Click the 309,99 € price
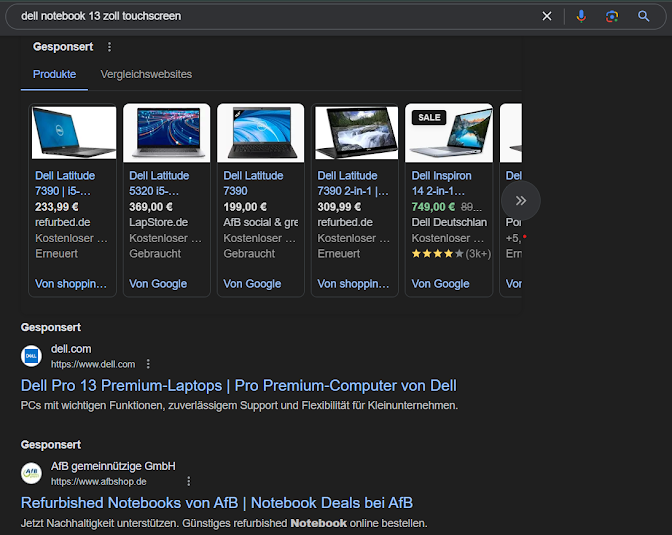This screenshot has height=535, width=672. pos(339,207)
